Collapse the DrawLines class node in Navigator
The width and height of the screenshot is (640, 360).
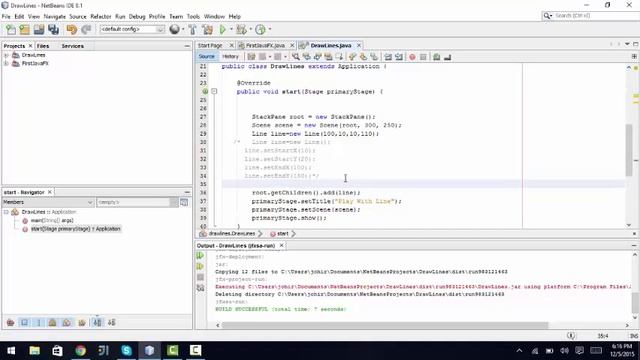click(6, 212)
